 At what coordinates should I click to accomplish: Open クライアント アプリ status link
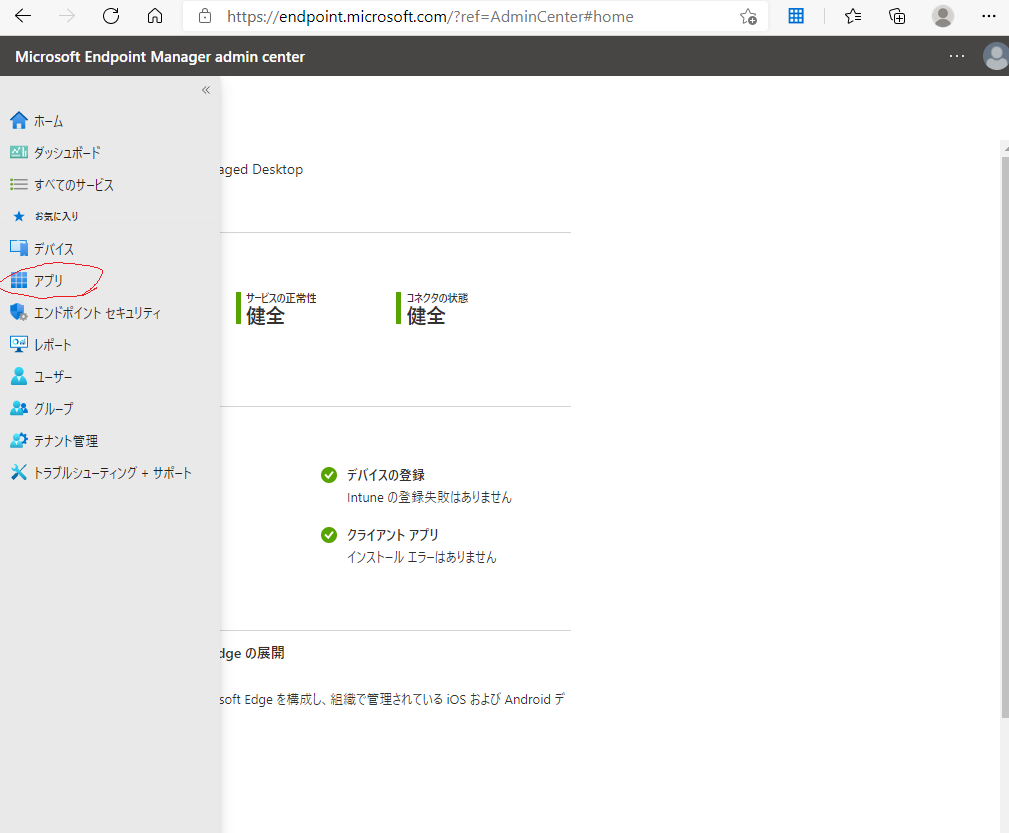click(393, 535)
